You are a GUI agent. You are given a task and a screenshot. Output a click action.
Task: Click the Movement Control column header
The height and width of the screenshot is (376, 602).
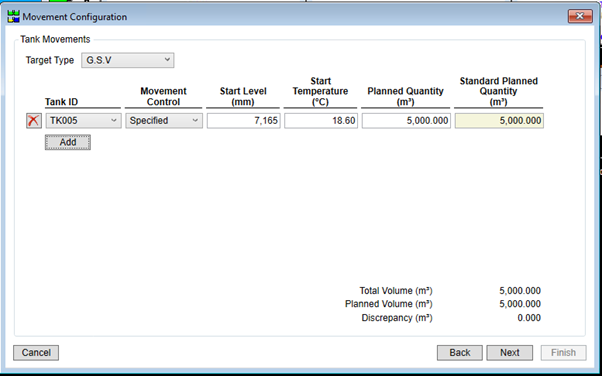(x=164, y=96)
